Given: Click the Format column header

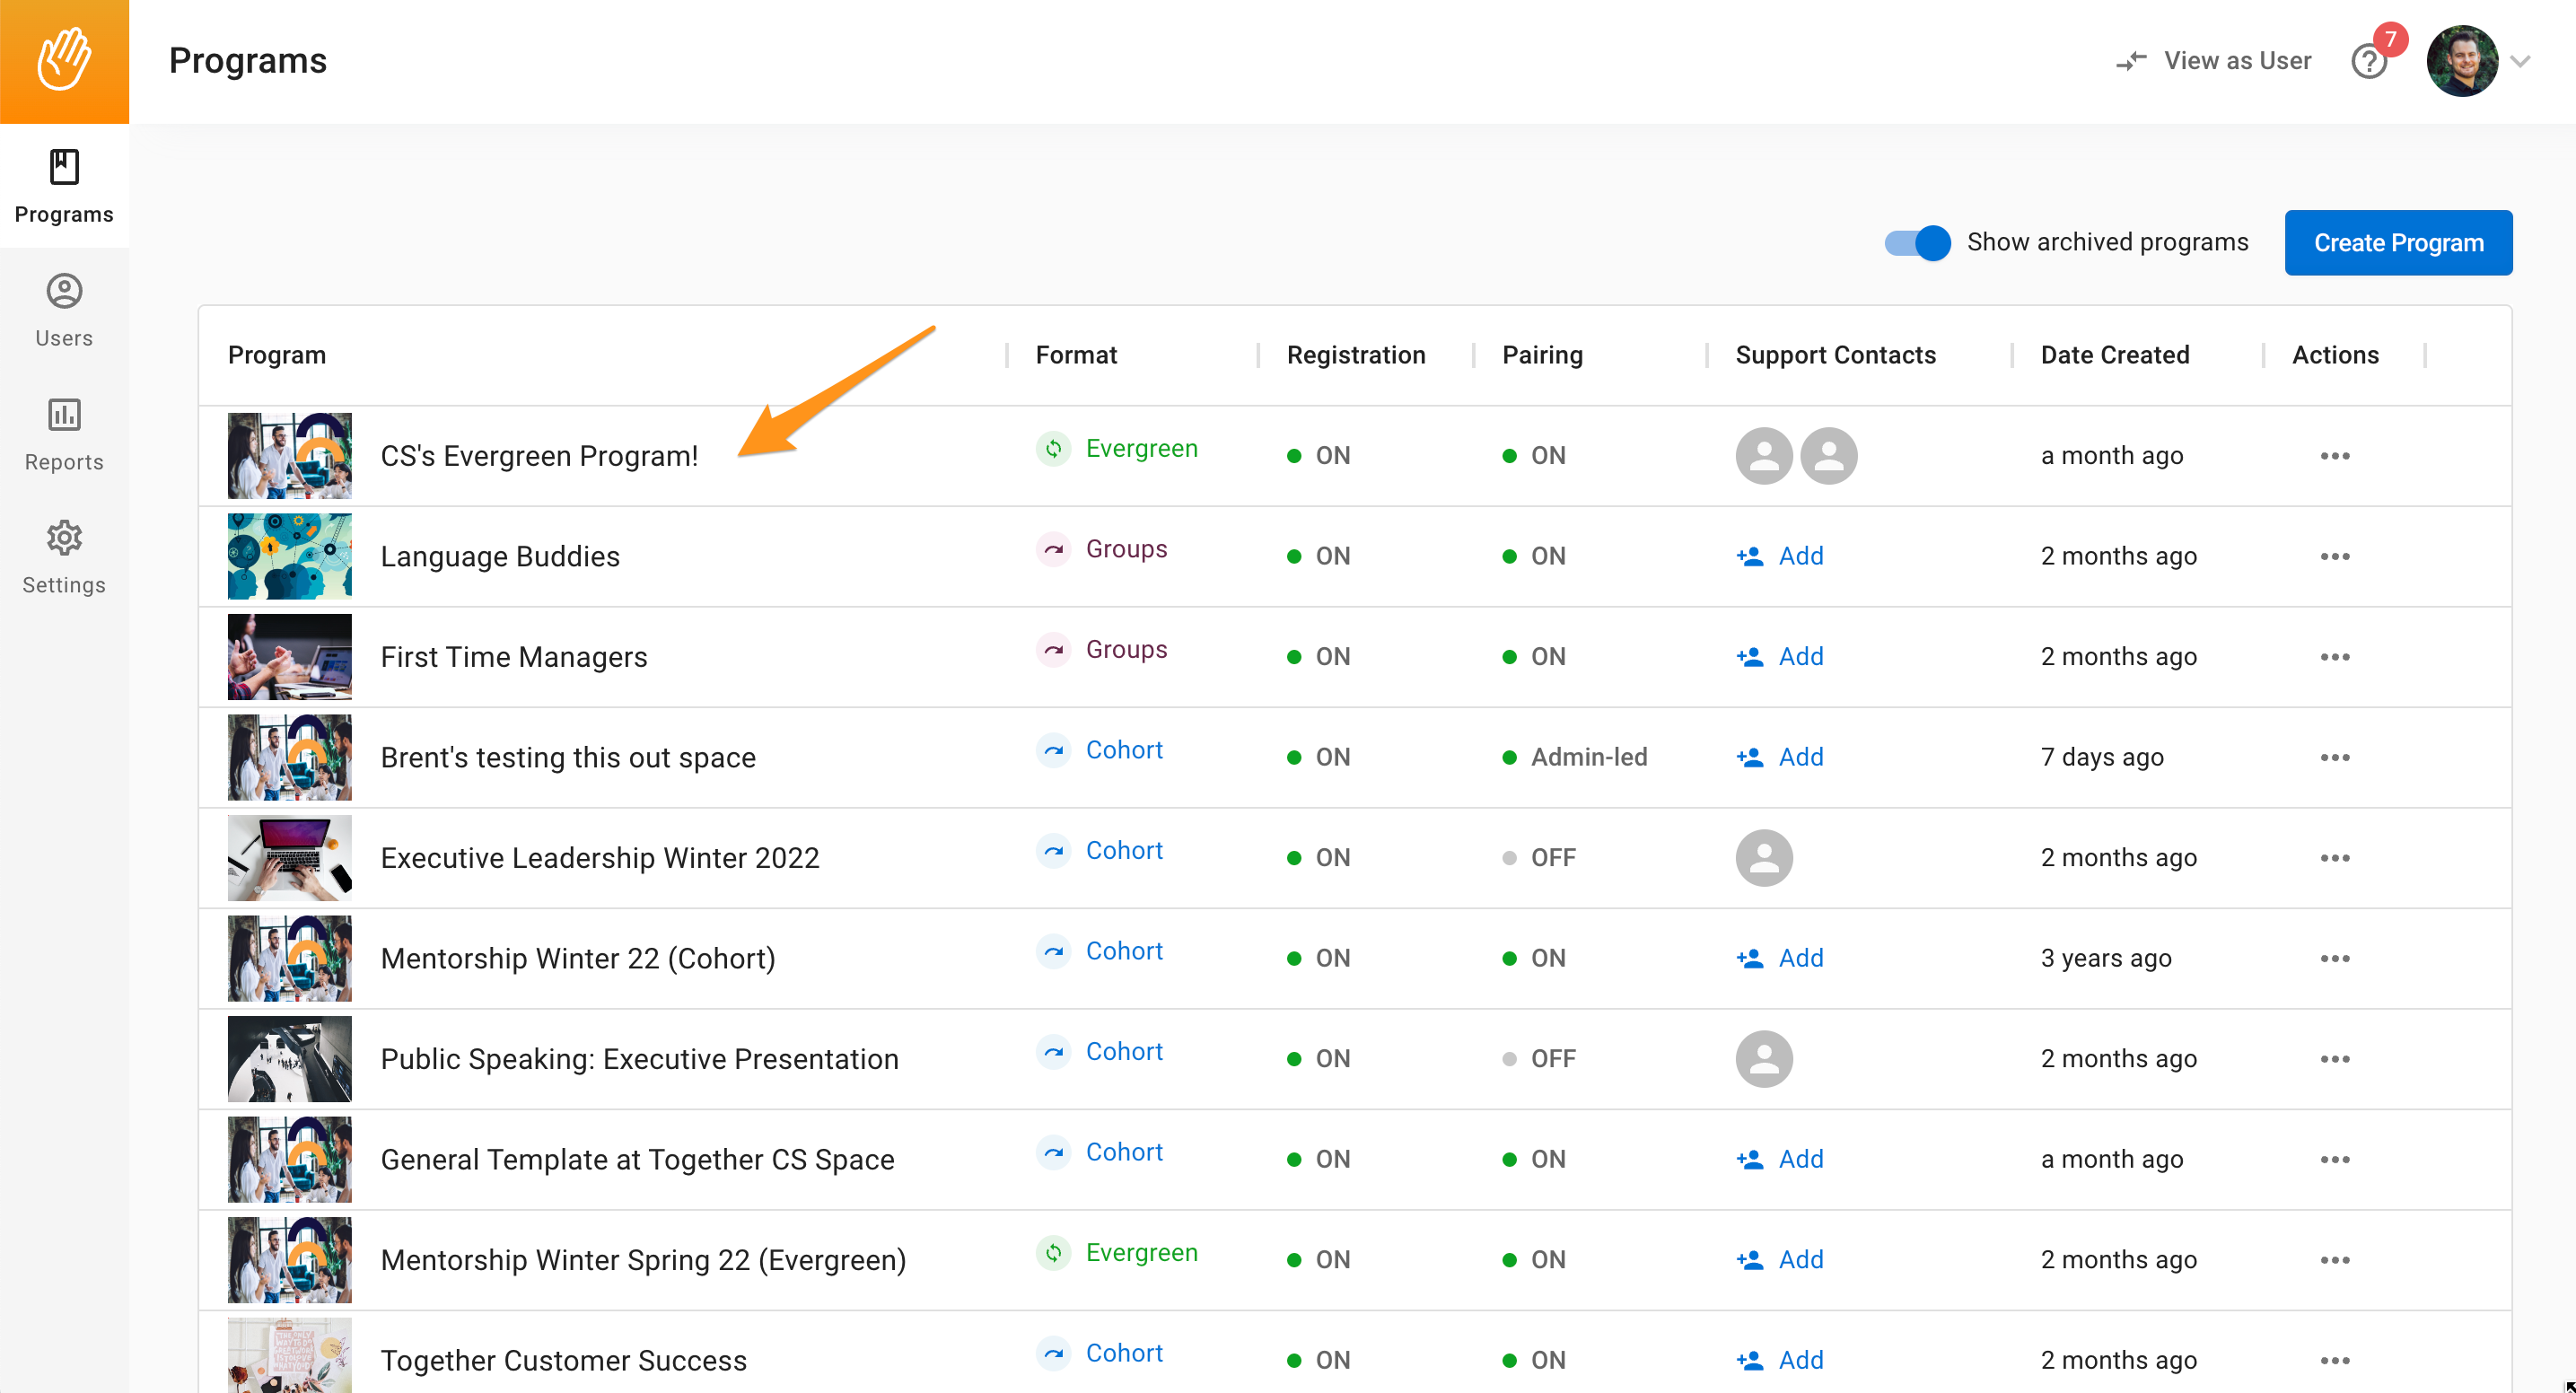Looking at the screenshot, I should (1076, 355).
